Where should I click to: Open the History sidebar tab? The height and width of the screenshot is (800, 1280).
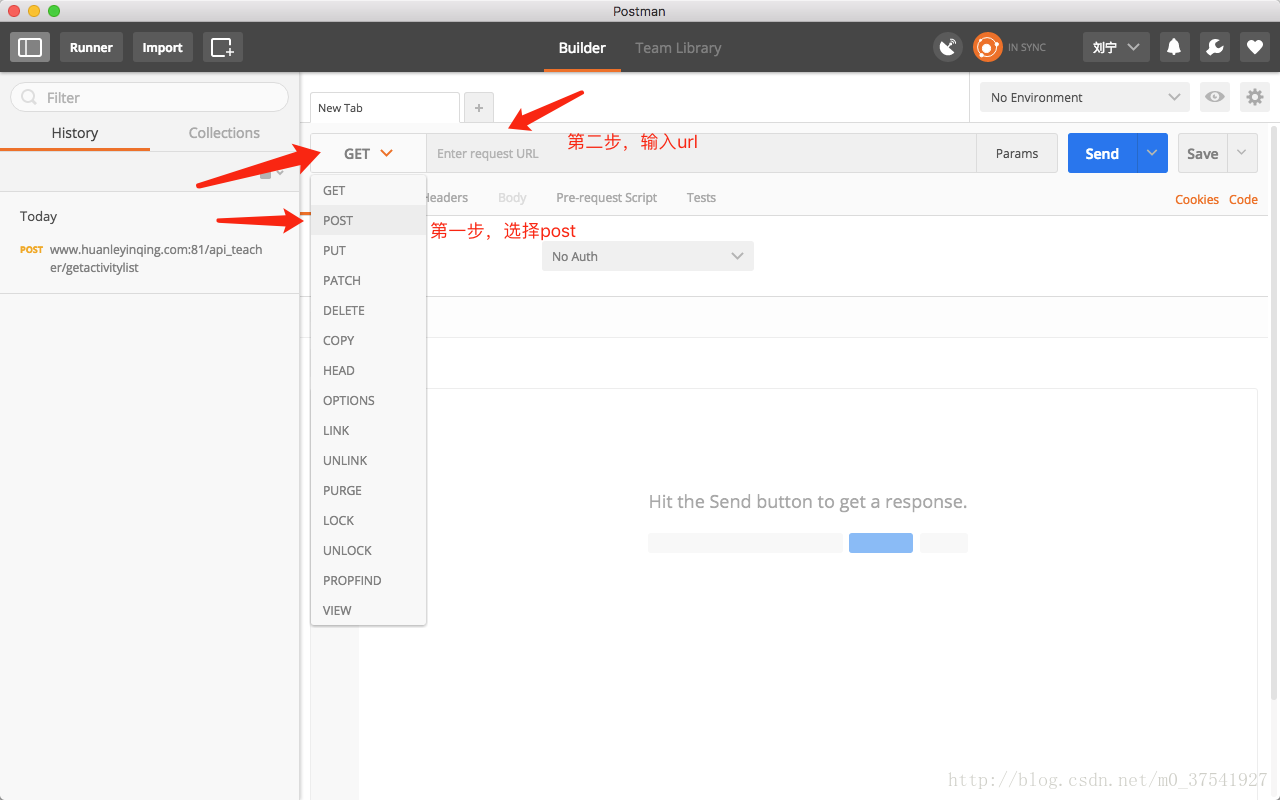75,133
